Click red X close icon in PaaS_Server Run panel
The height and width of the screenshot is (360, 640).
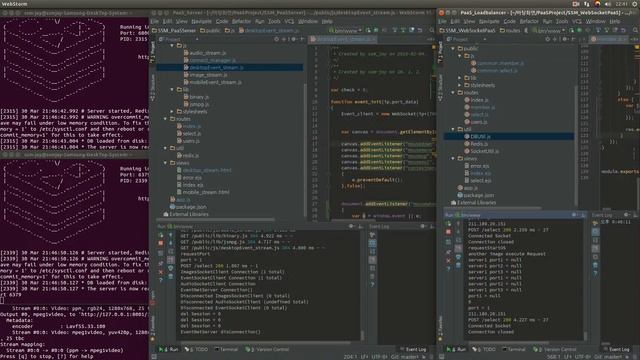click(161, 272)
